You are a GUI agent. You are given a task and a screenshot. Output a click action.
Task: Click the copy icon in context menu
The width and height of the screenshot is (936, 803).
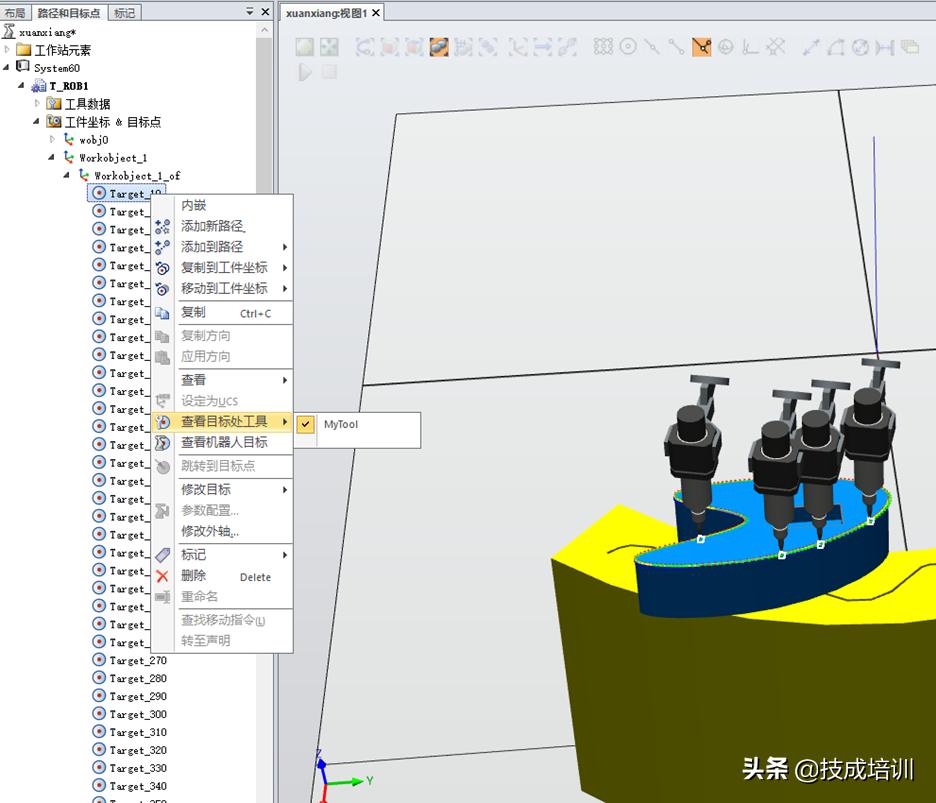point(162,313)
